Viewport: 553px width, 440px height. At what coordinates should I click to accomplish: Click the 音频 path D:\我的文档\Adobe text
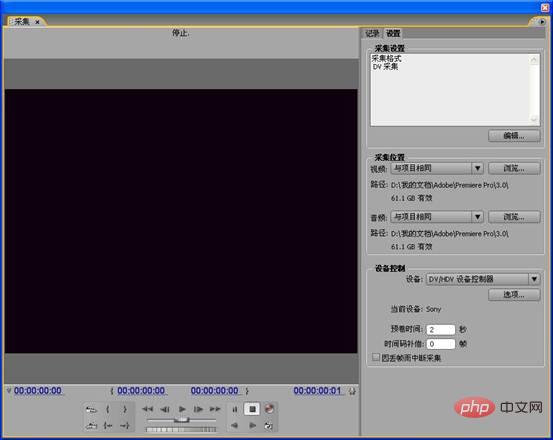click(x=449, y=233)
